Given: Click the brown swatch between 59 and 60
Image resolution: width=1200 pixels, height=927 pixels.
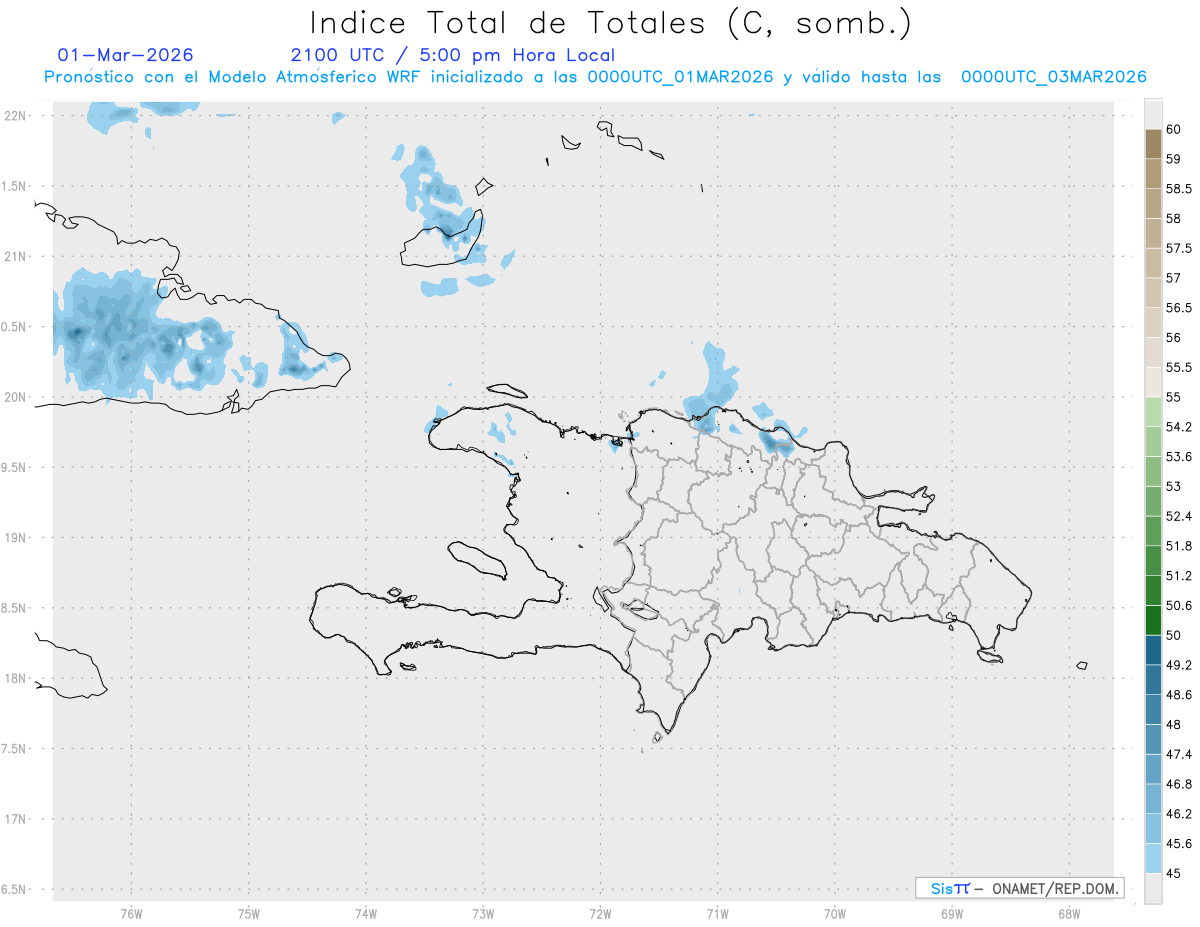Looking at the screenshot, I should pos(1153,143).
